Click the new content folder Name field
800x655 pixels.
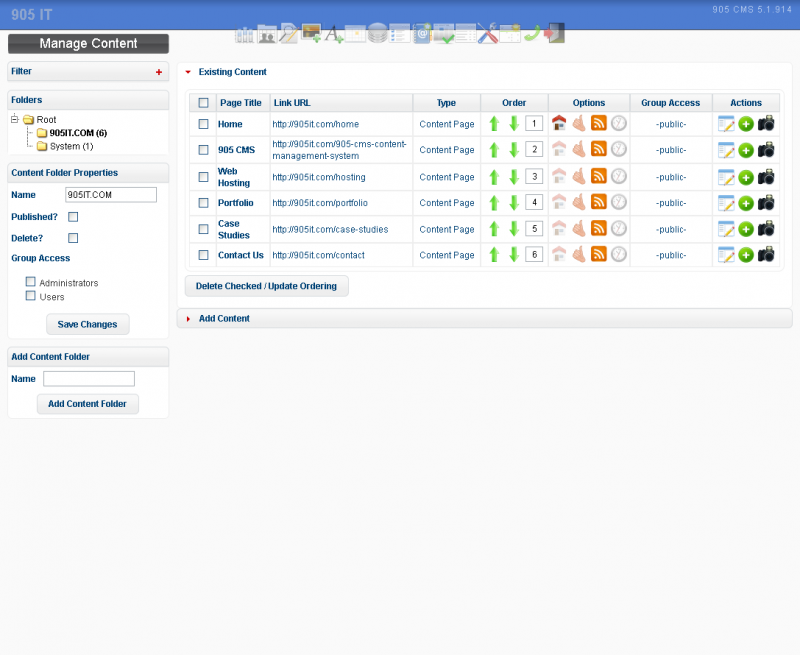click(89, 379)
